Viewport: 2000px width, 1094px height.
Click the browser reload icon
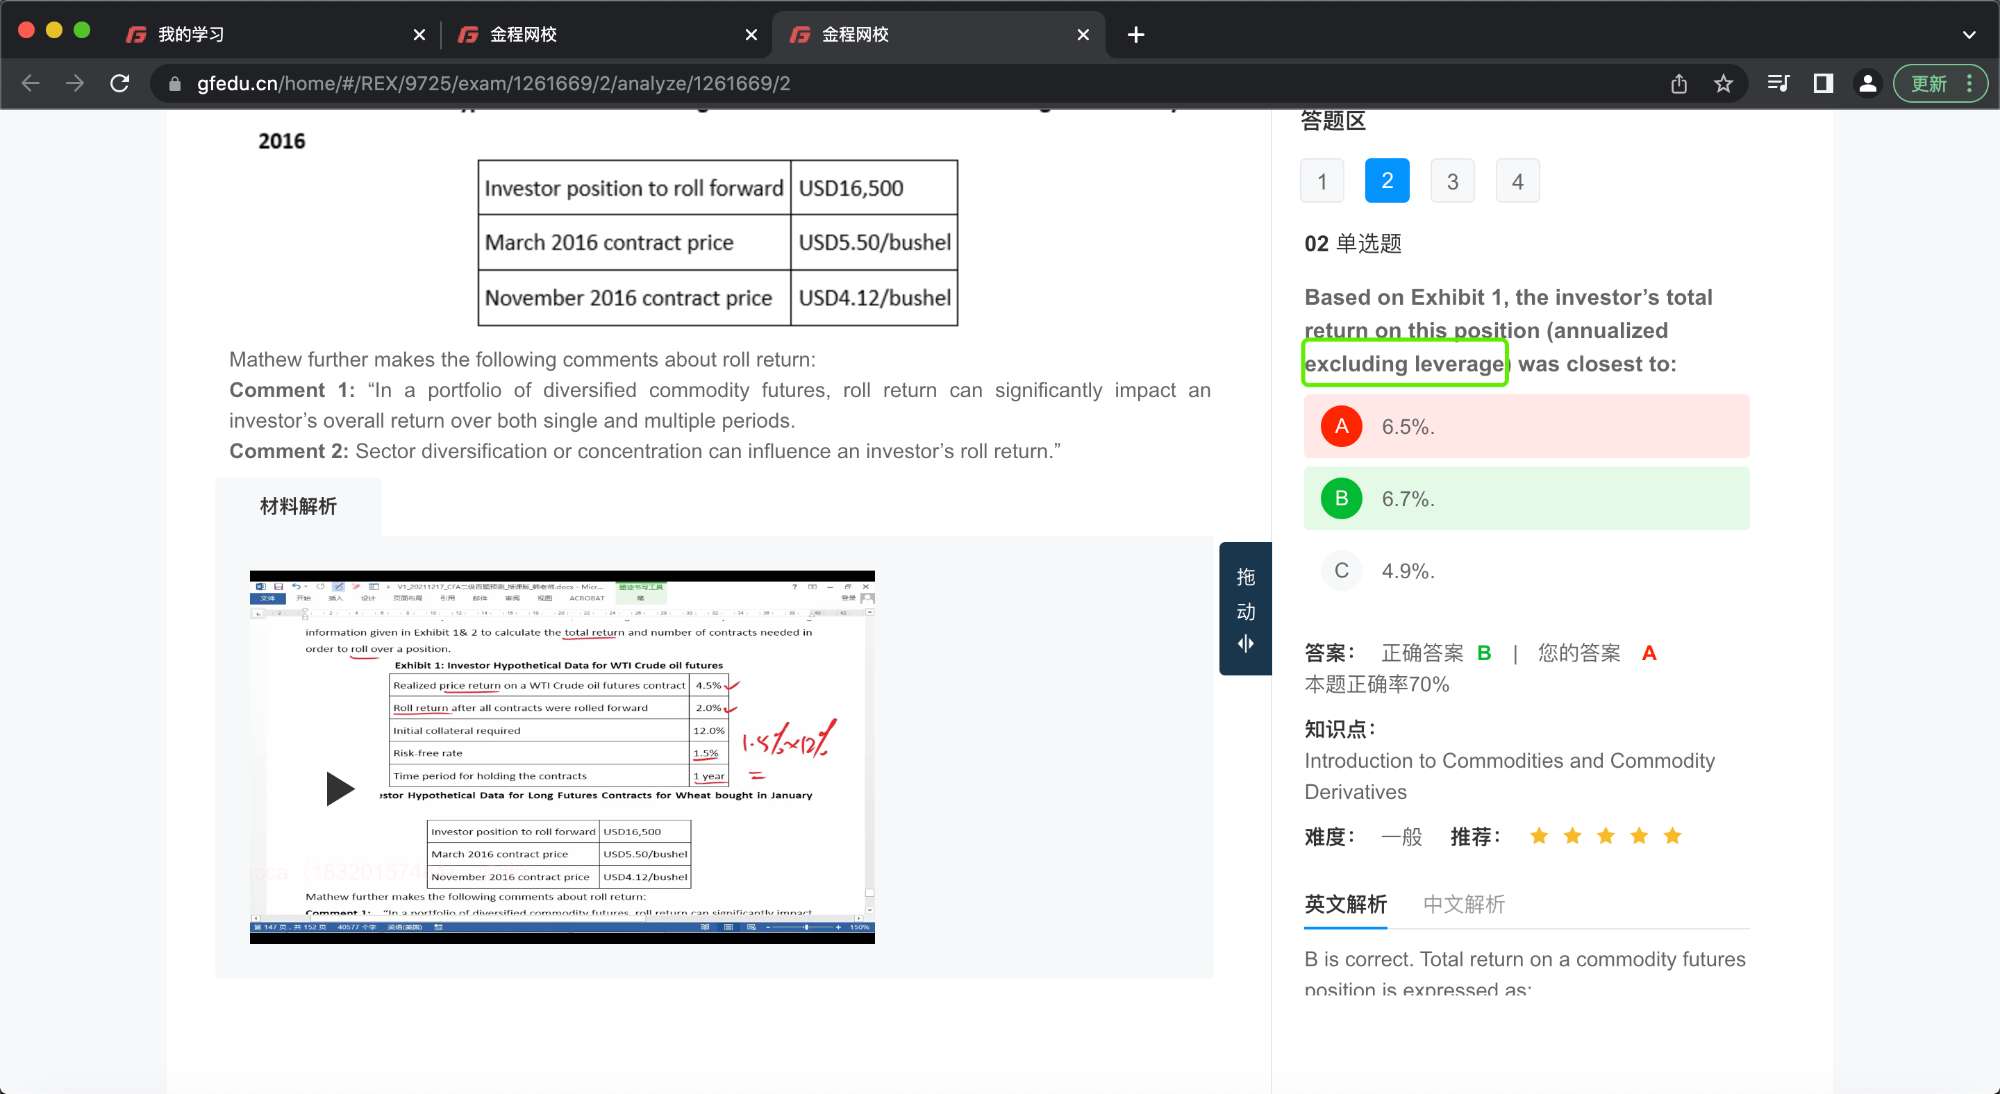click(x=120, y=83)
